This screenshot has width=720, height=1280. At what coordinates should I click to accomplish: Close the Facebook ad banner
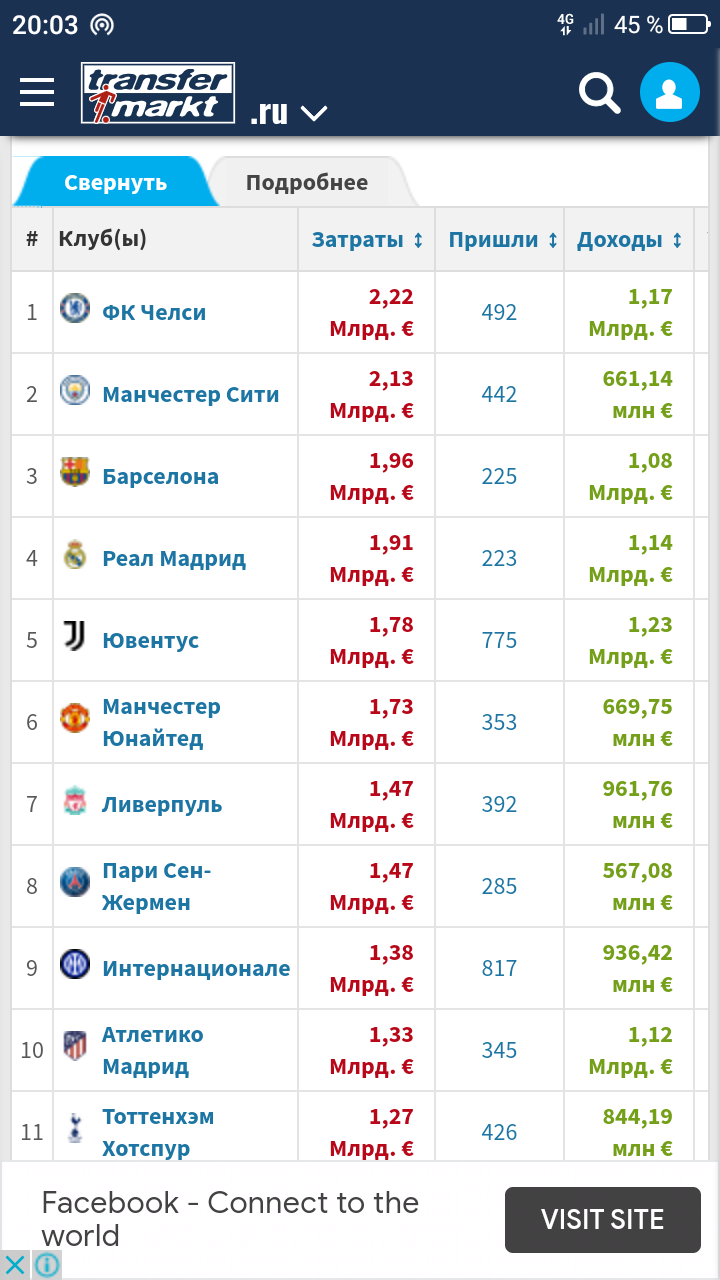[x=16, y=1265]
